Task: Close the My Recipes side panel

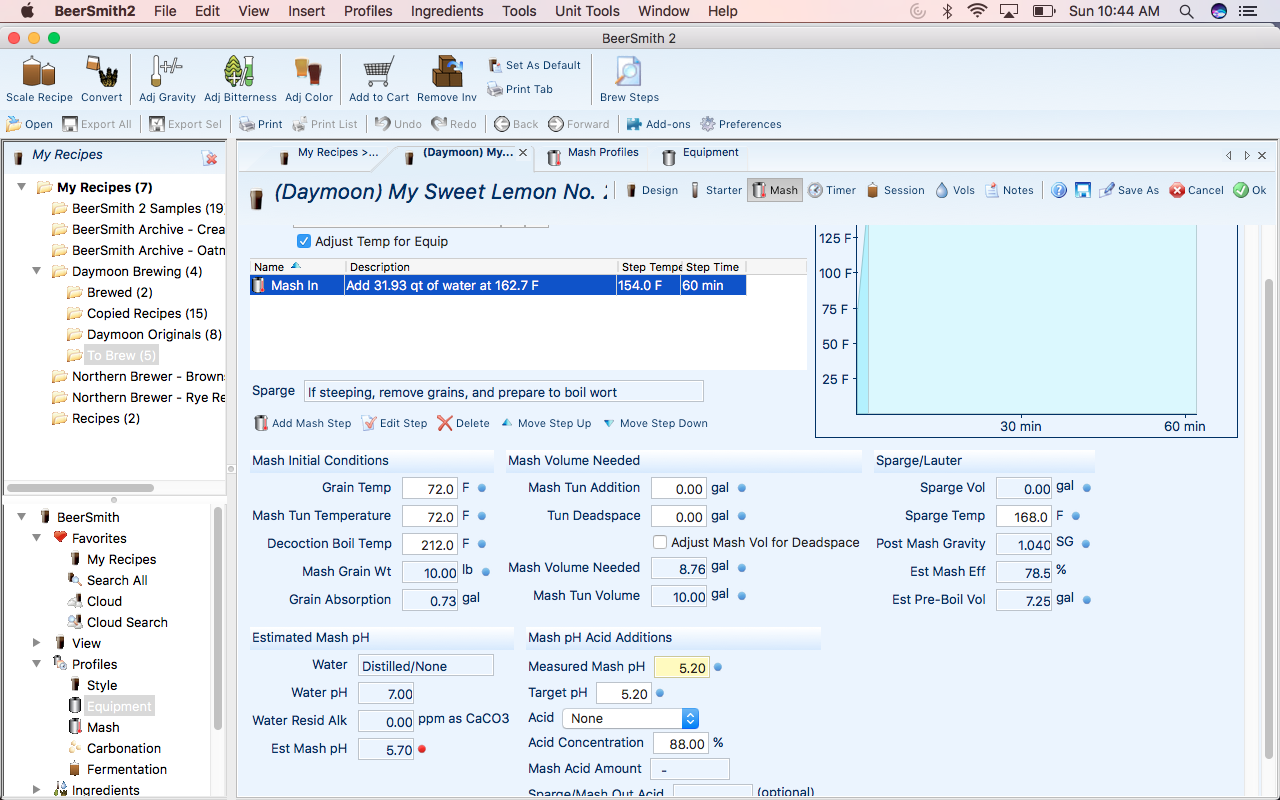Action: coord(209,158)
